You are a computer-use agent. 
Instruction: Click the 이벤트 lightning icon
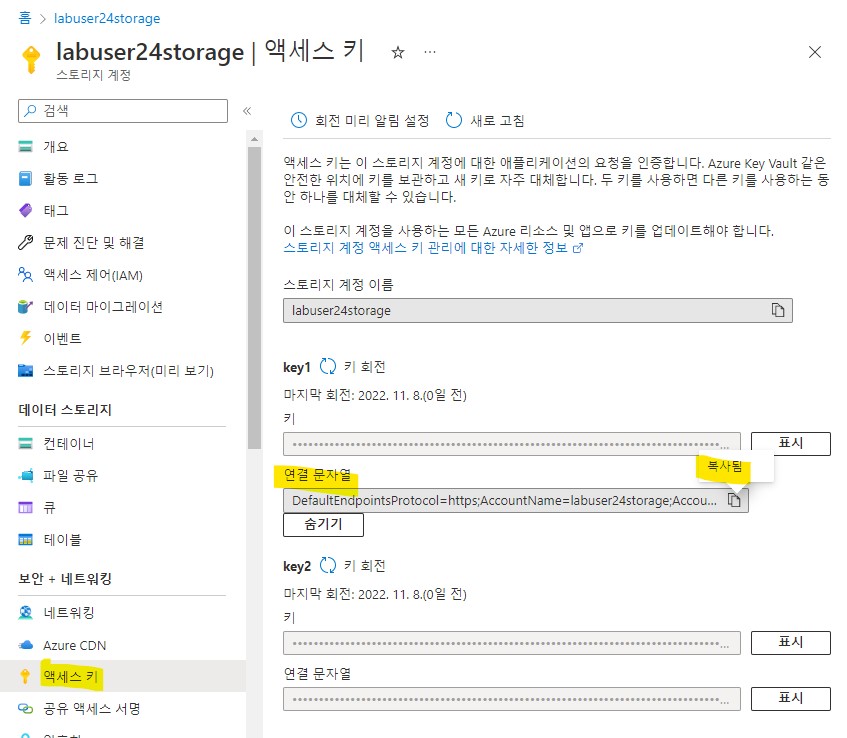(25, 338)
